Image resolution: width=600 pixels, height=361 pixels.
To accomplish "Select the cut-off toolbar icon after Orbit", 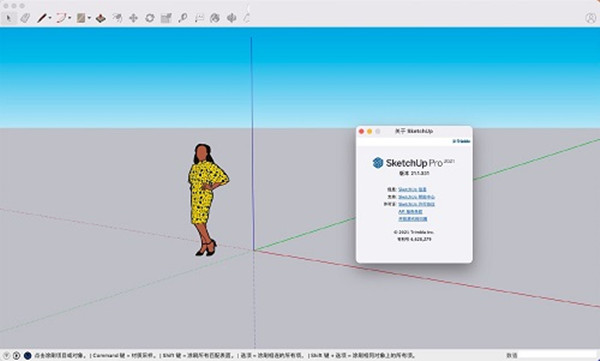I will [247, 18].
